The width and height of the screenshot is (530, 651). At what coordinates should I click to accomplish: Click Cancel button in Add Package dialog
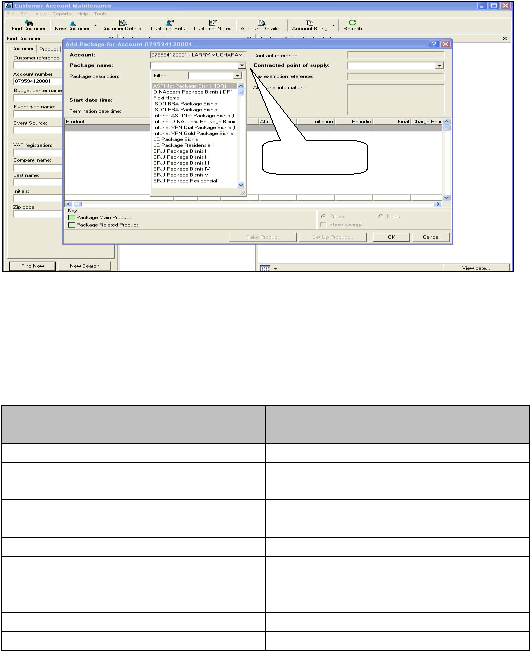click(430, 237)
